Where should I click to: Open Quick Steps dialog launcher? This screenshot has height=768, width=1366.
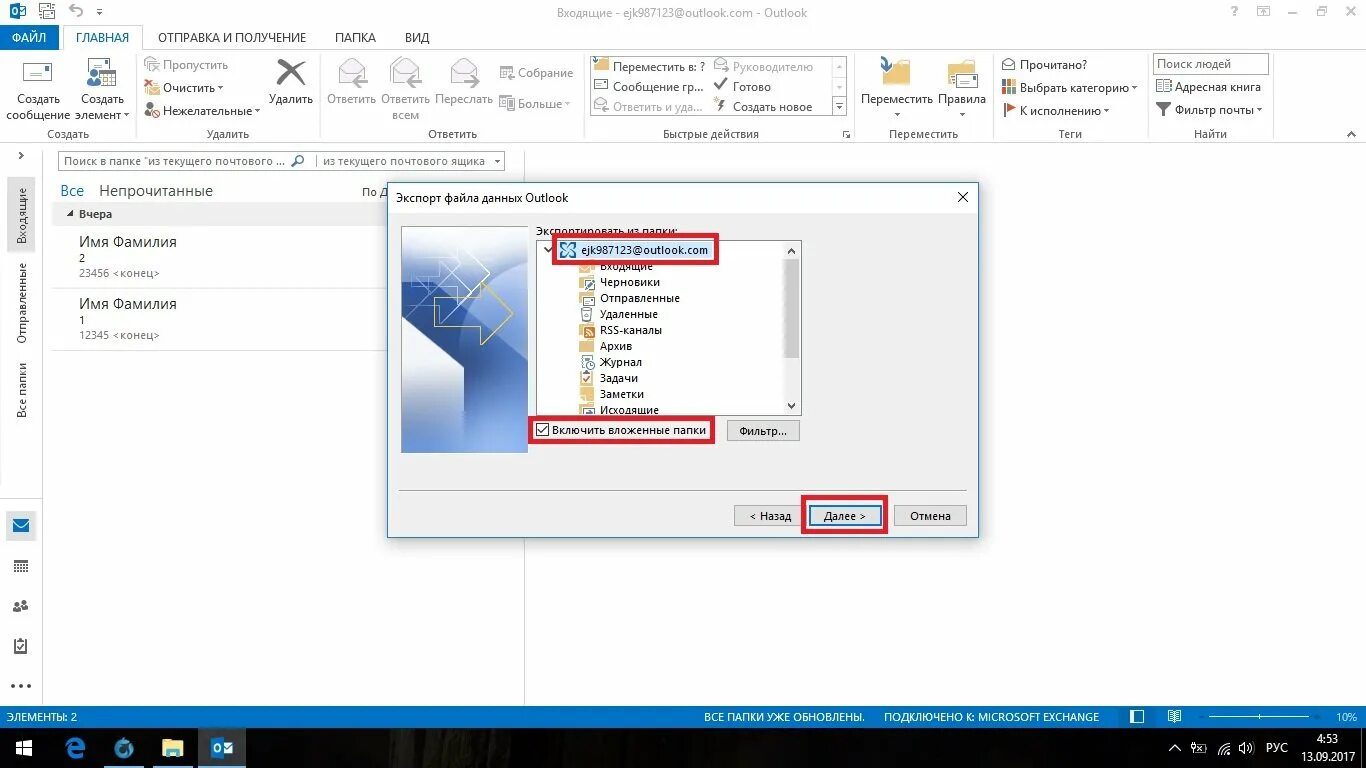846,134
